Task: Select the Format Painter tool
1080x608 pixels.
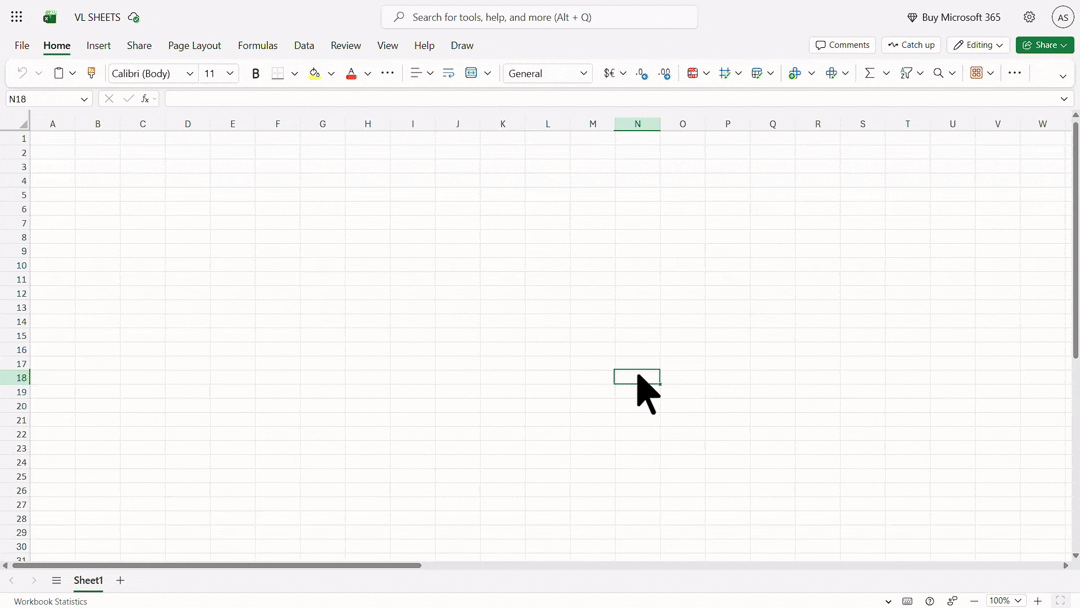Action: [x=91, y=73]
